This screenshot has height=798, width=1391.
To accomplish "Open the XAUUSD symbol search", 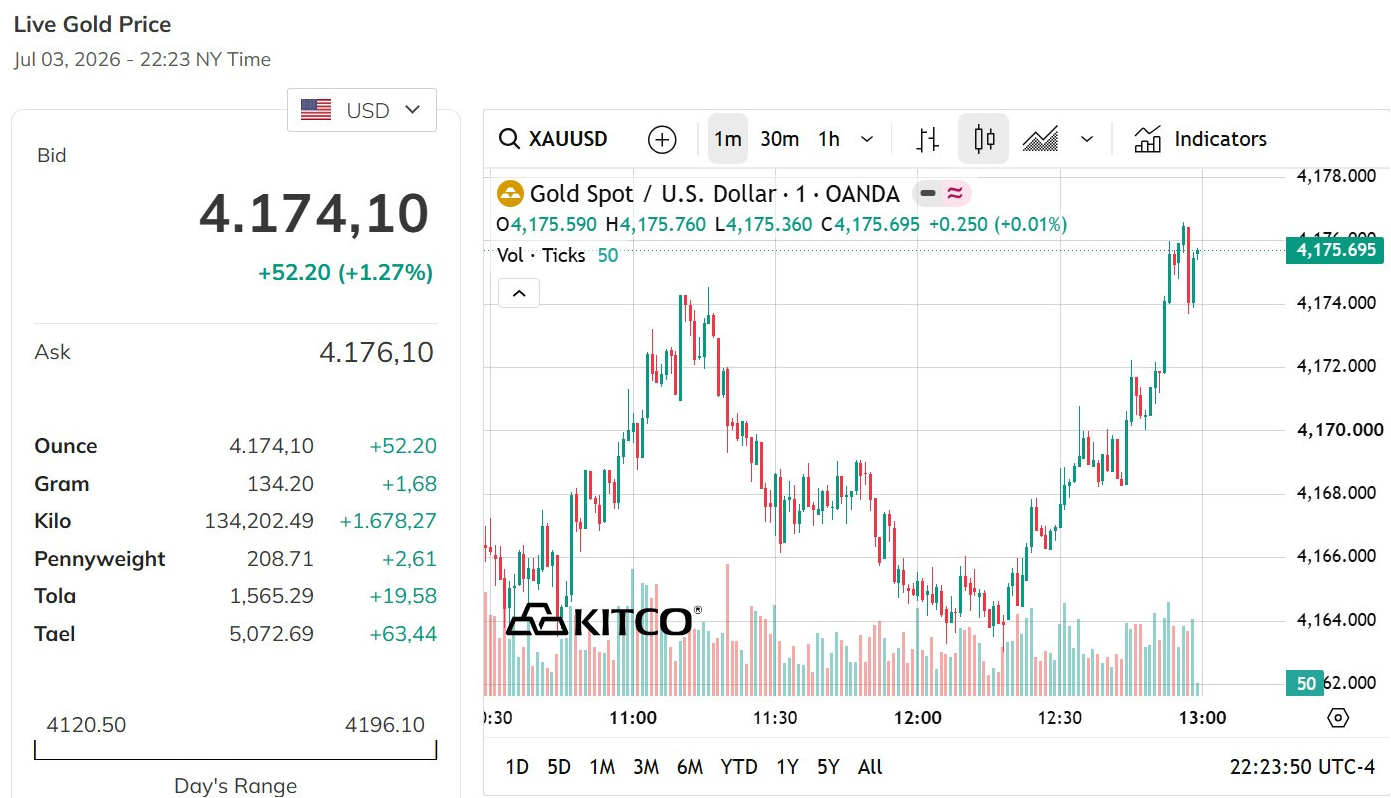I will click(x=553, y=139).
